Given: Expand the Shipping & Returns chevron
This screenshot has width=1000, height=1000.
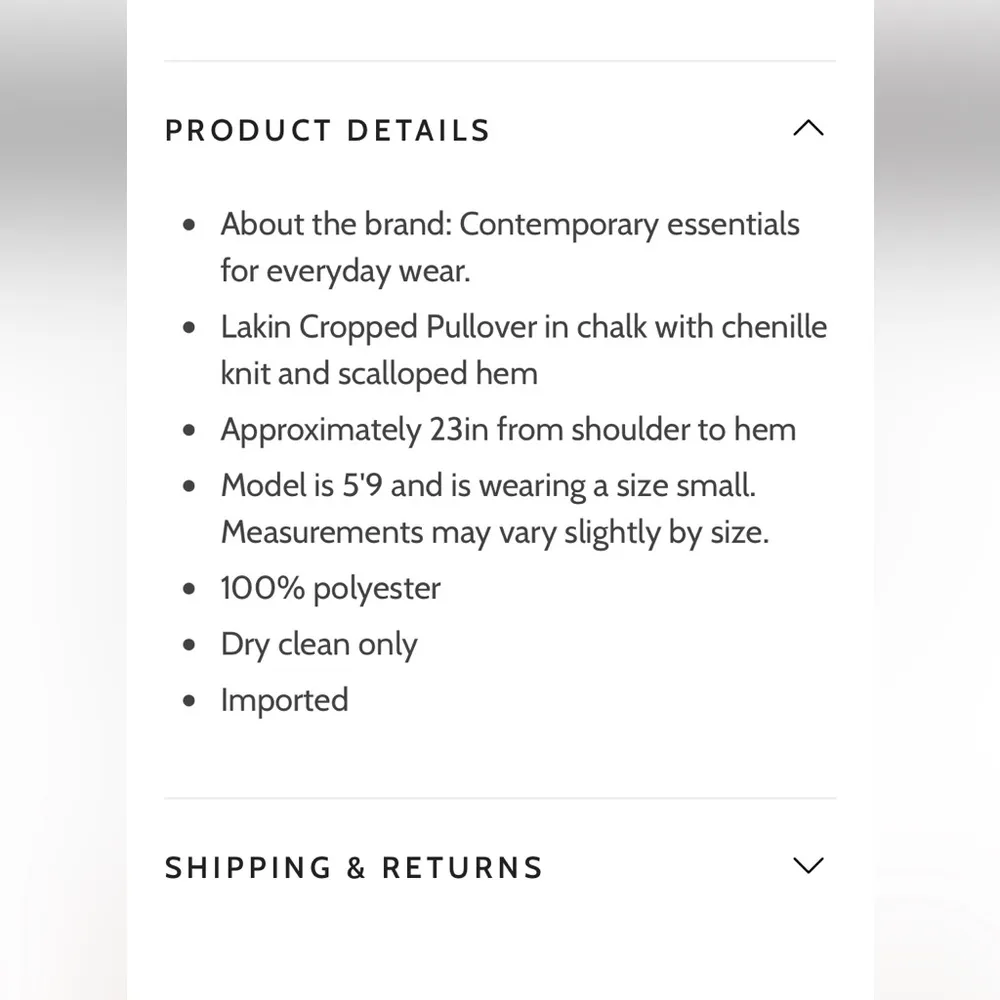Looking at the screenshot, I should click(807, 866).
